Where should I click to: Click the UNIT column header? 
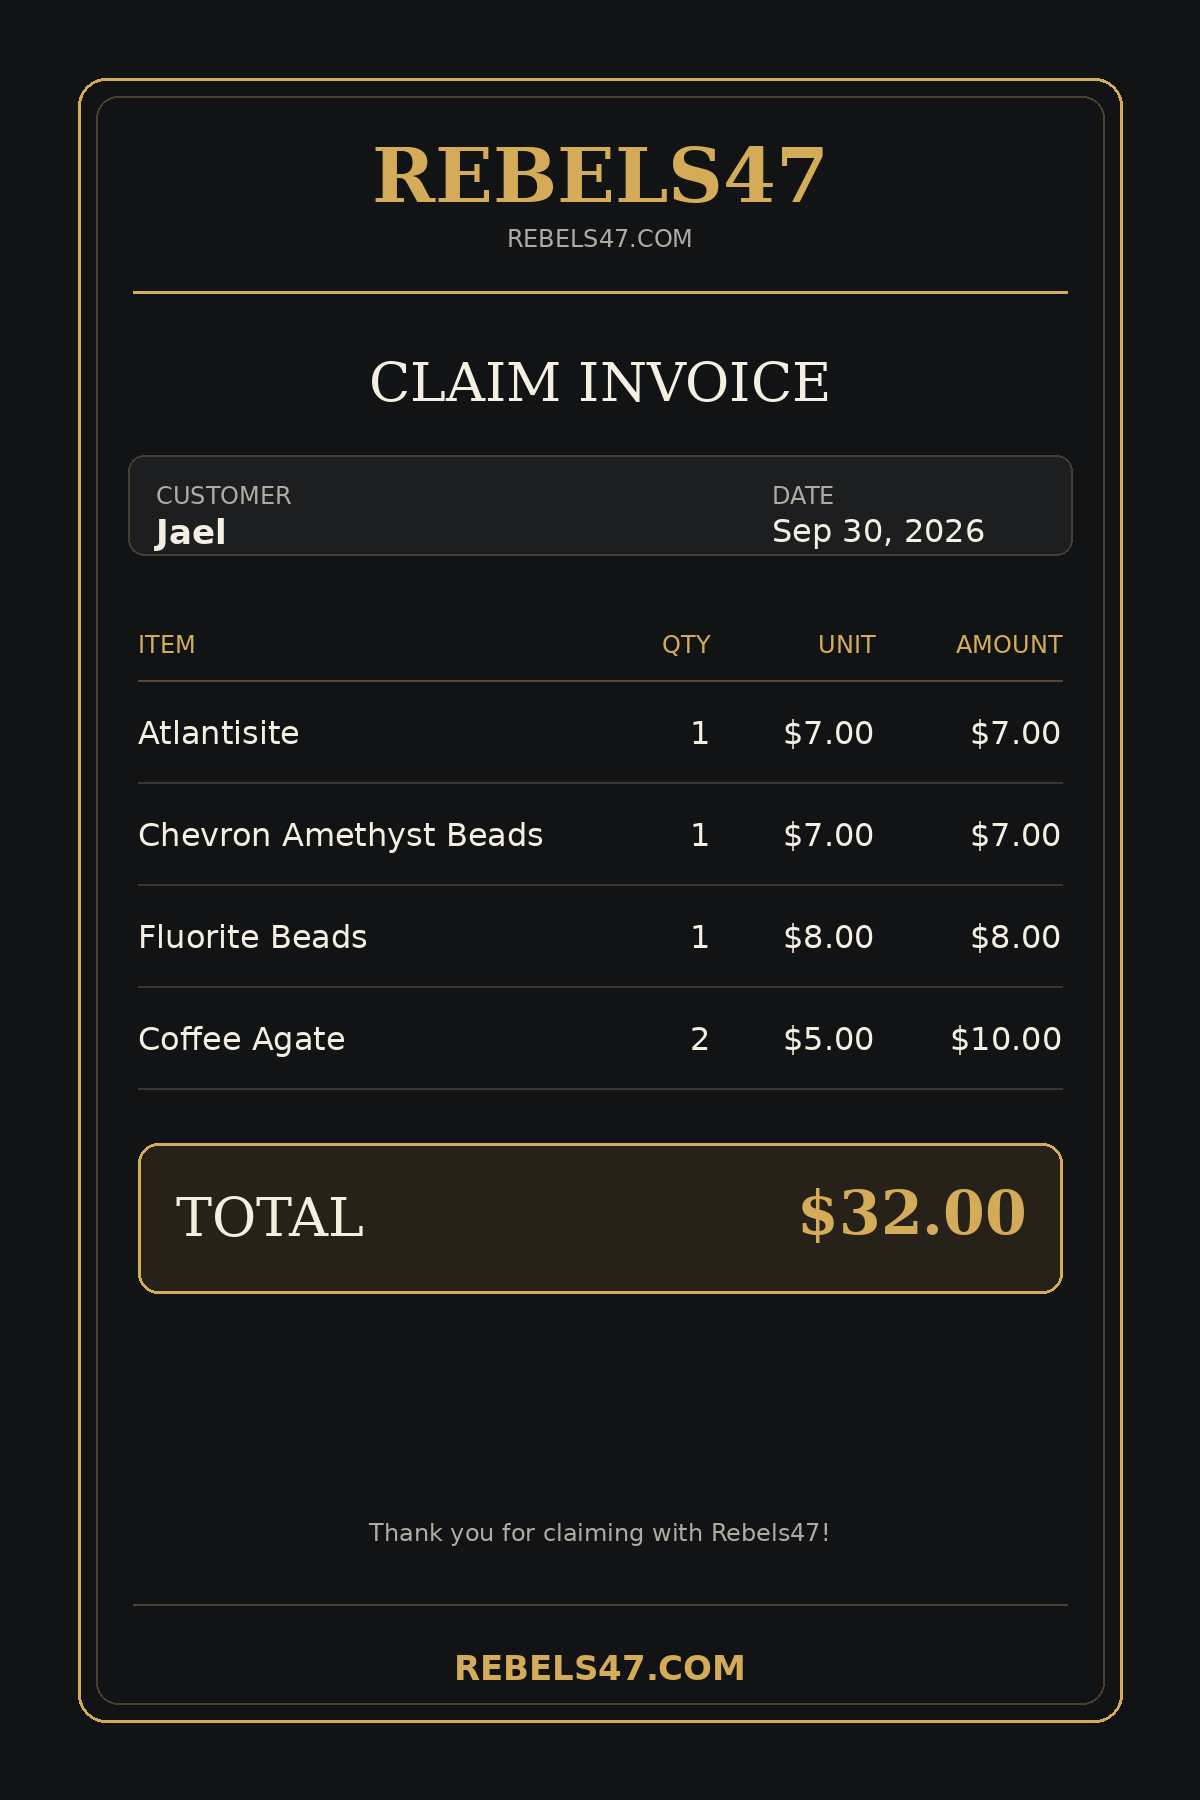point(847,645)
